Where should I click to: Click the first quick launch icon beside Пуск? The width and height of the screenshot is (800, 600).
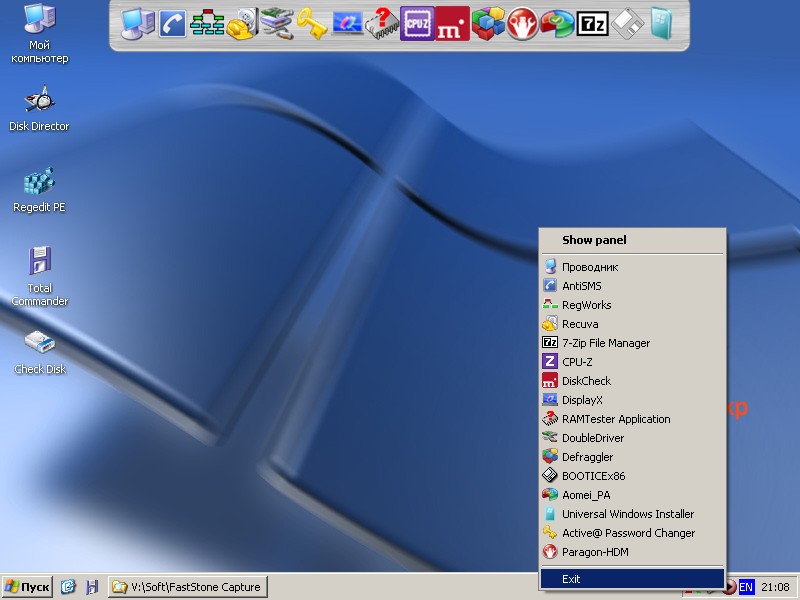click(68, 587)
